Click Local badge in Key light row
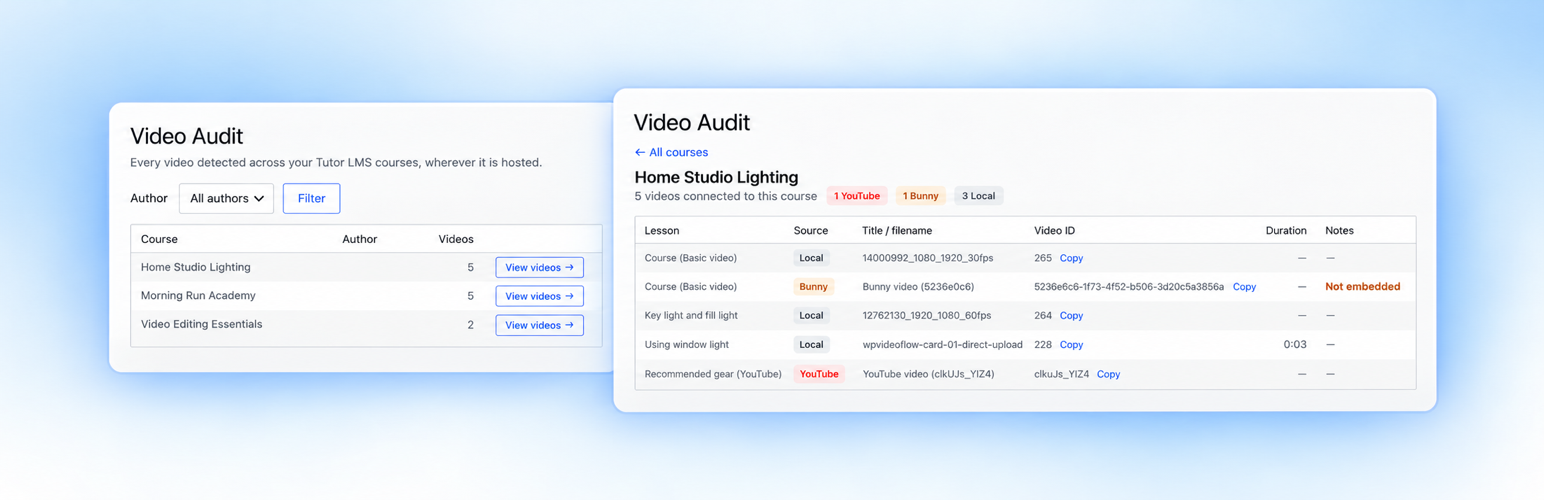The height and width of the screenshot is (500, 1544). [x=811, y=316]
